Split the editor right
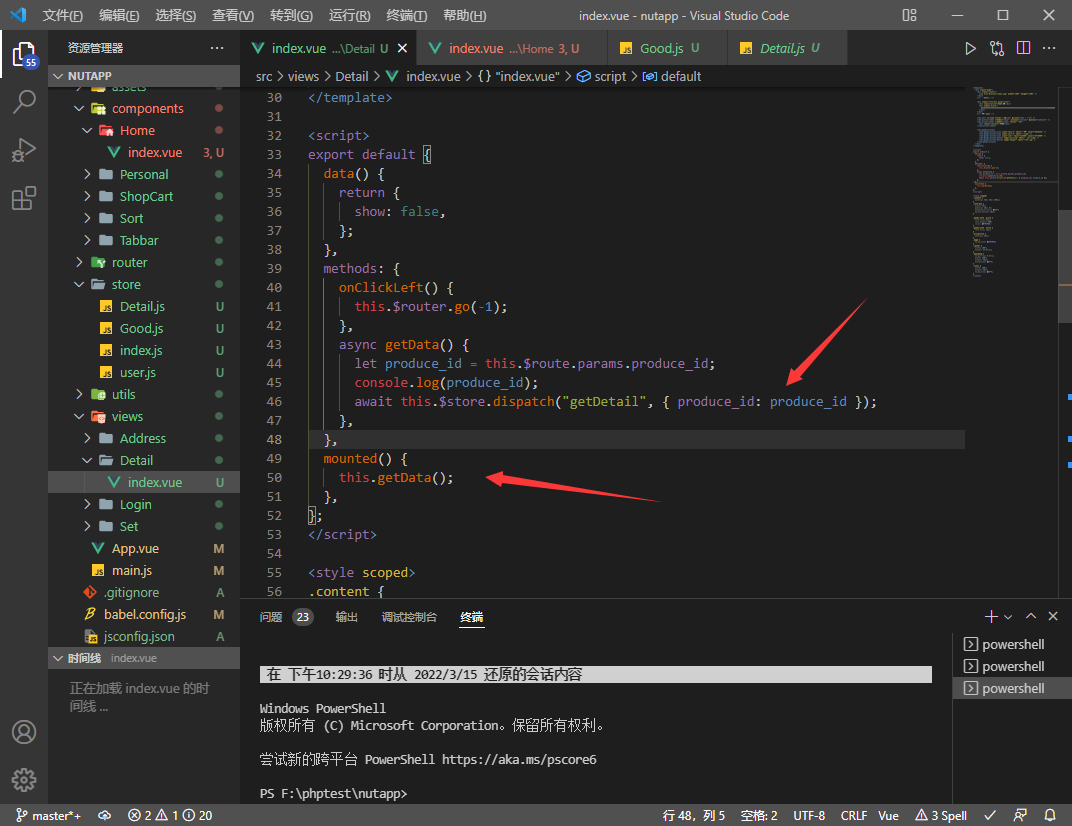This screenshot has width=1072, height=826. point(1023,48)
